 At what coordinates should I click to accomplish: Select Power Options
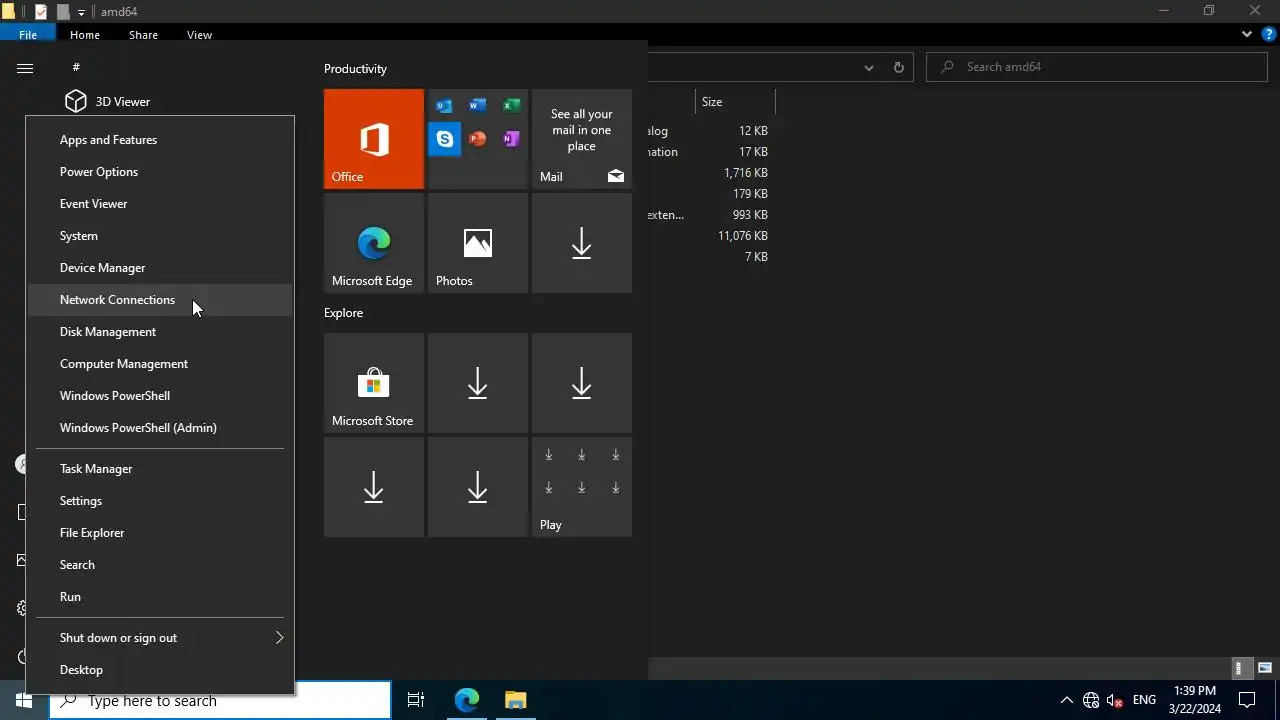point(160,172)
